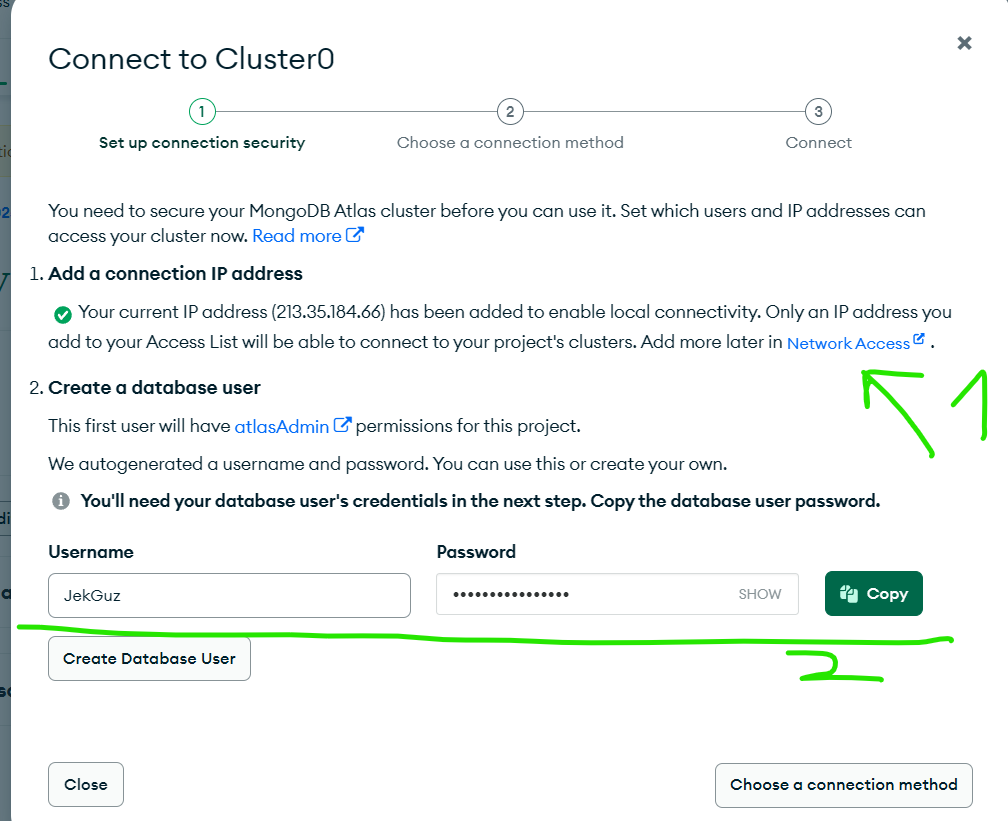Click the external link icon beside Read more
The height and width of the screenshot is (821, 1008).
(x=355, y=235)
